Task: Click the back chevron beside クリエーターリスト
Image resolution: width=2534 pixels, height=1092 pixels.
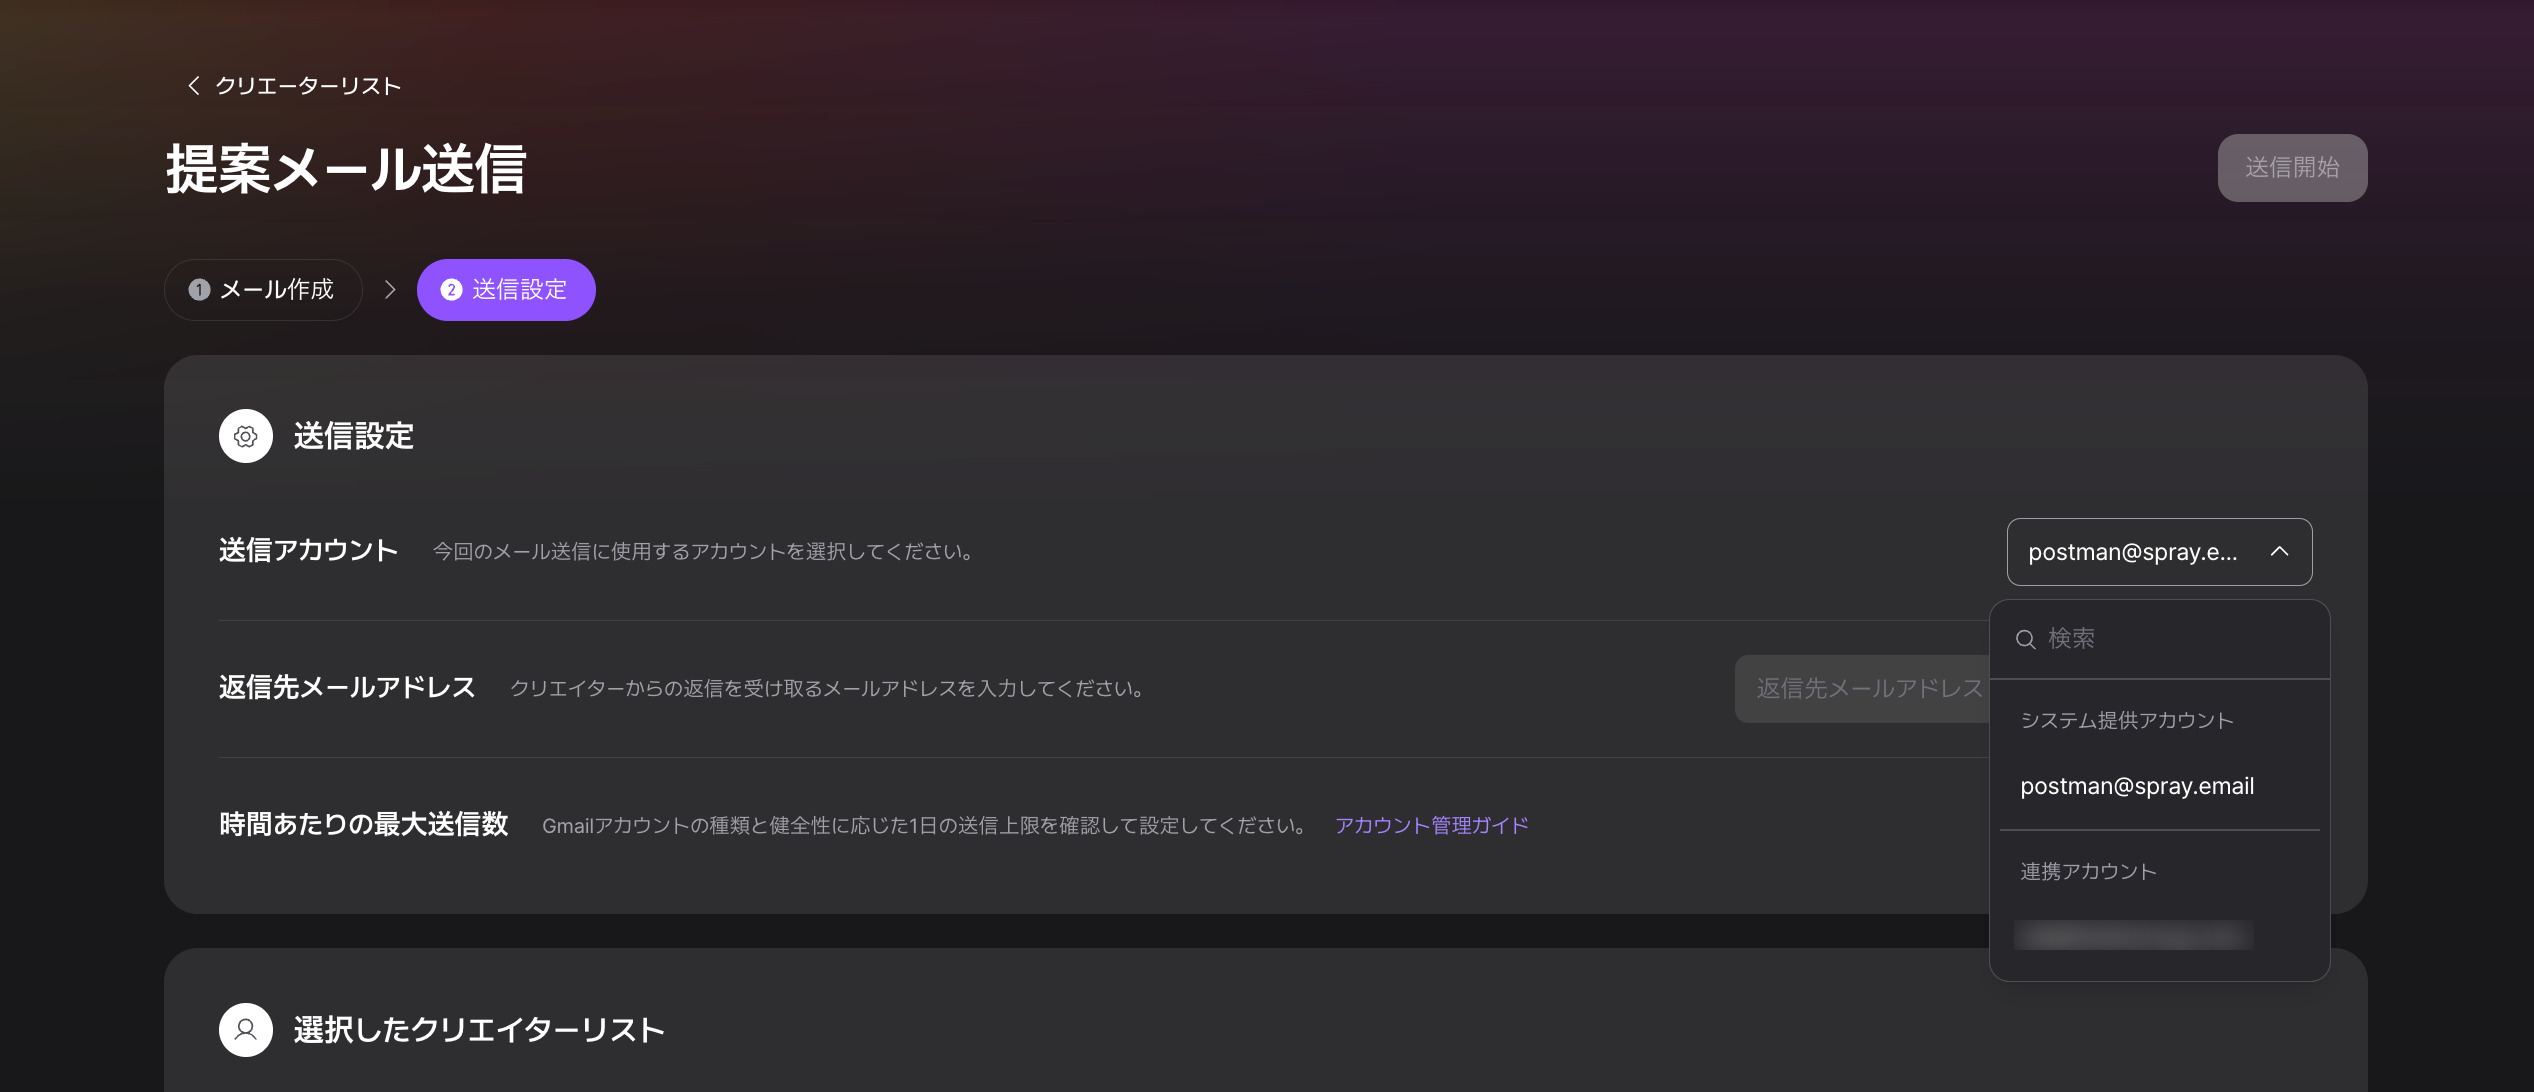Action: click(194, 86)
